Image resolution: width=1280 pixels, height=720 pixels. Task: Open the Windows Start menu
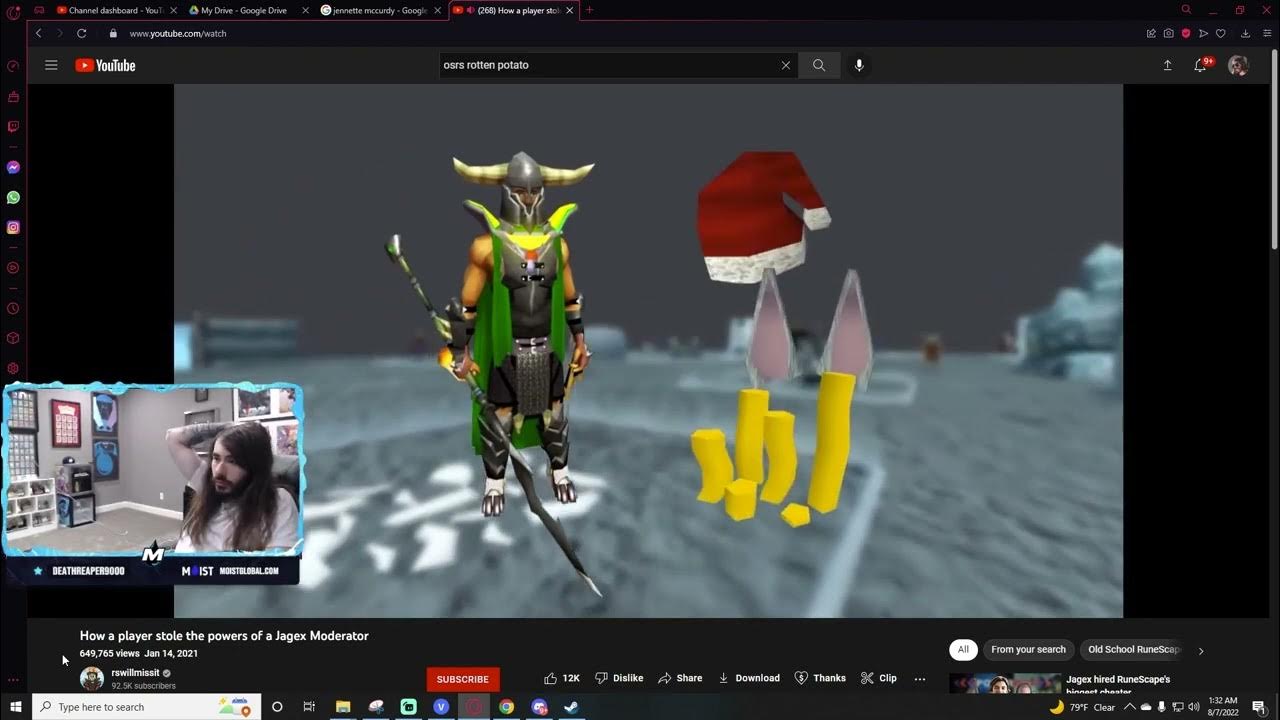(x=15, y=707)
